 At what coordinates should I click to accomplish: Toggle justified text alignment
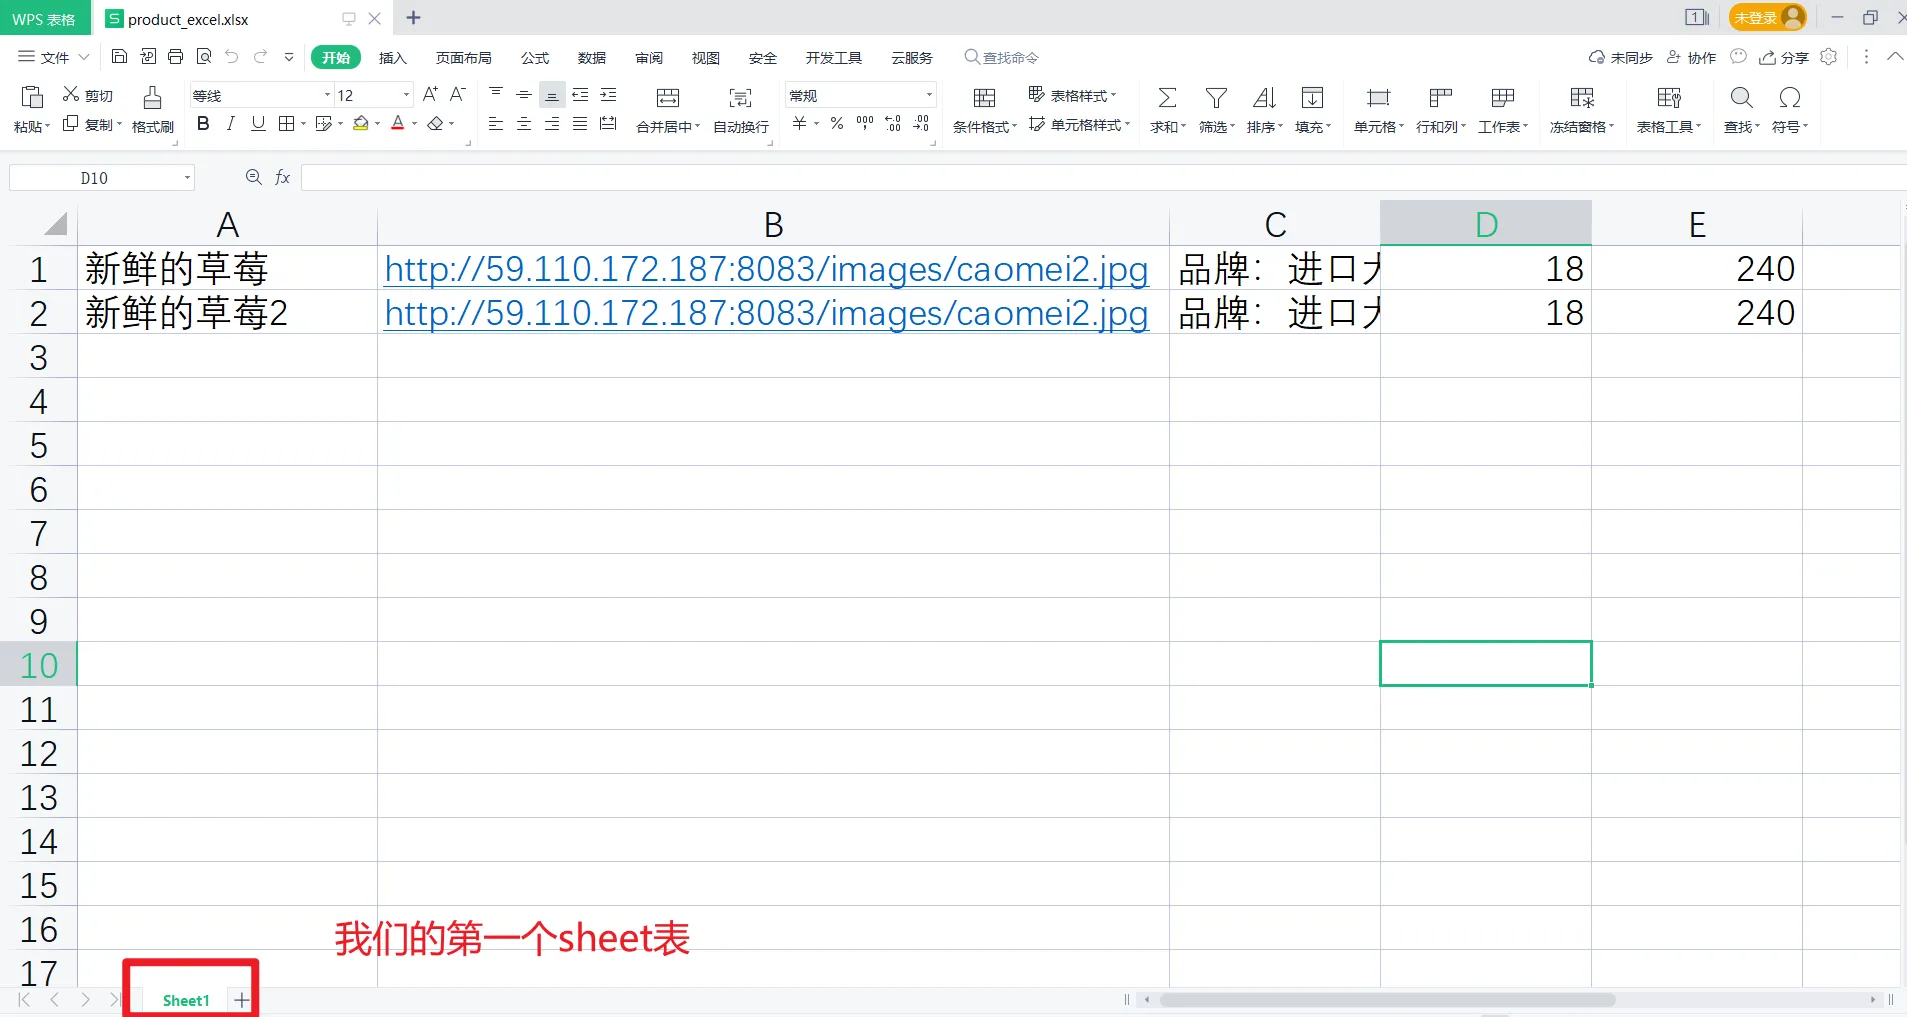[x=580, y=124]
